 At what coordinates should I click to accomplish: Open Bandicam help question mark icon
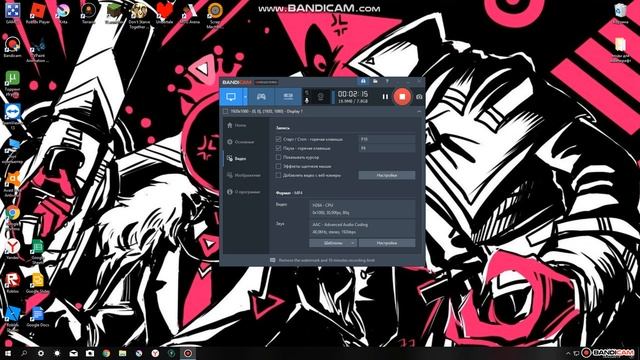click(x=387, y=82)
